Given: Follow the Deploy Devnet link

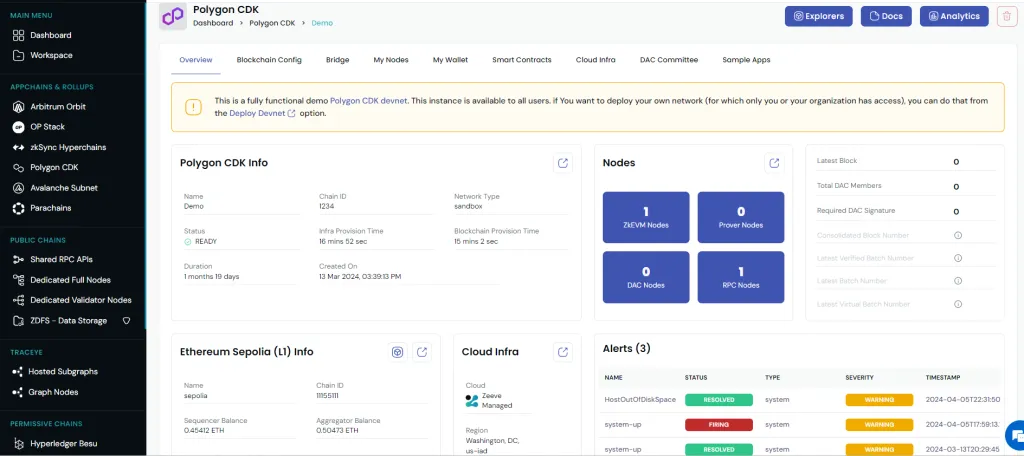Looking at the screenshot, I should pos(262,113).
